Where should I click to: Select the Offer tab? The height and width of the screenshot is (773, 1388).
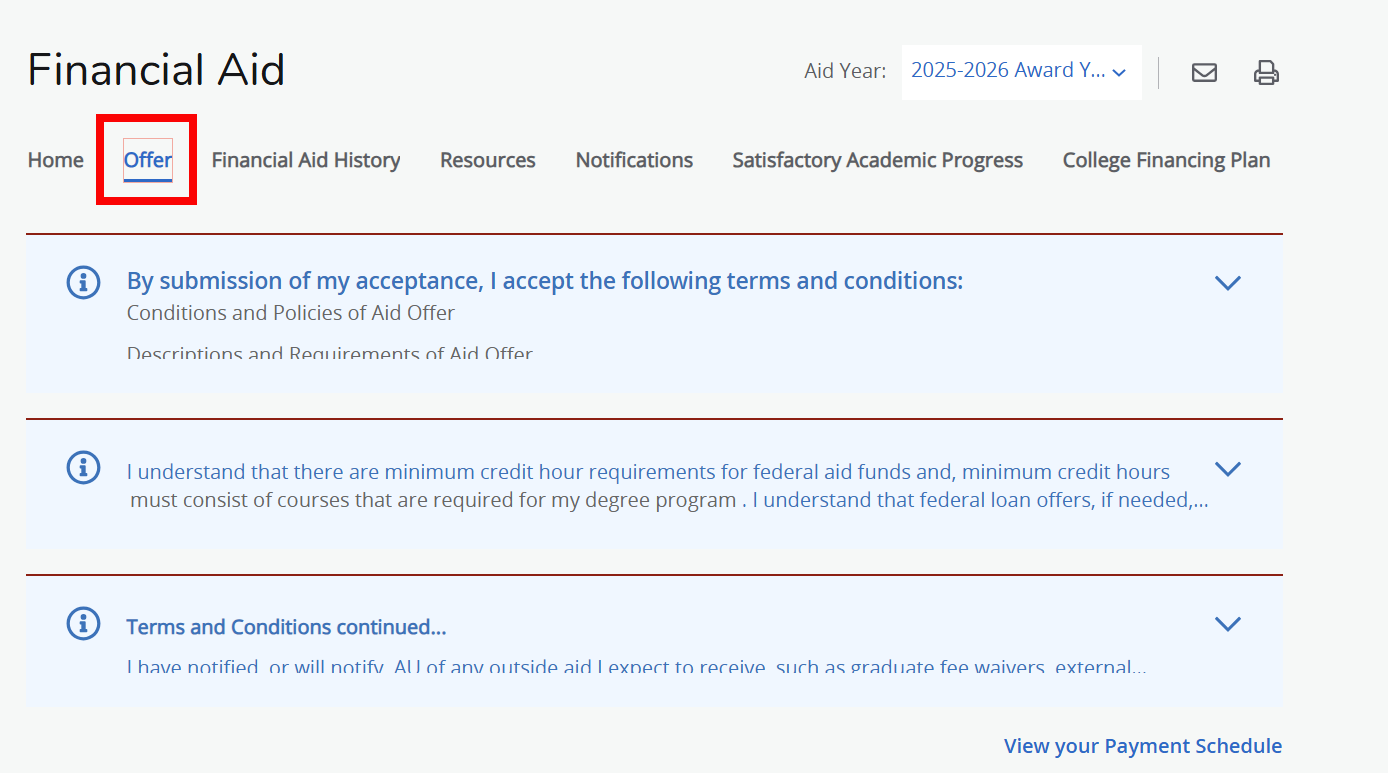146,160
